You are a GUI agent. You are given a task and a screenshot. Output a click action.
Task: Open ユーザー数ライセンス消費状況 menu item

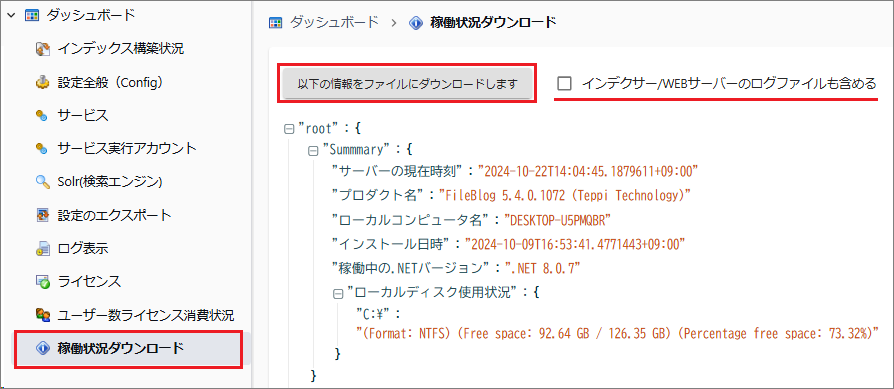coord(145,315)
